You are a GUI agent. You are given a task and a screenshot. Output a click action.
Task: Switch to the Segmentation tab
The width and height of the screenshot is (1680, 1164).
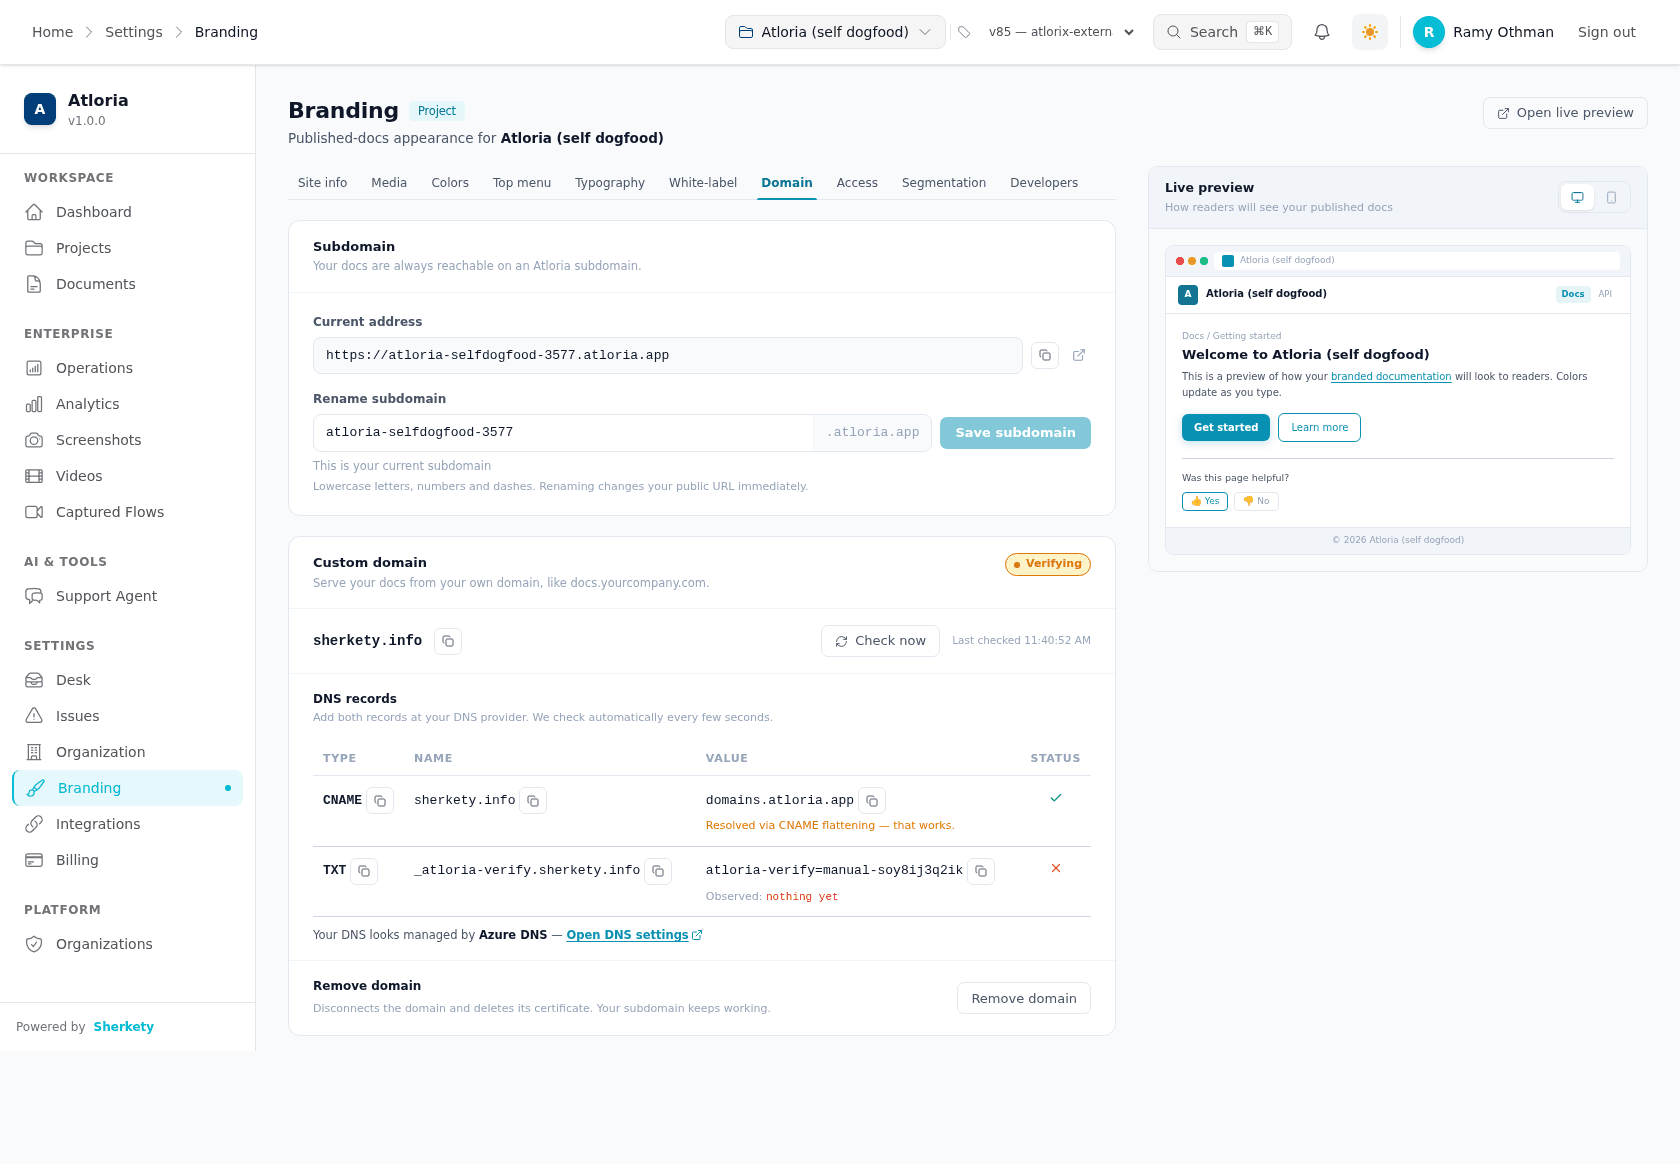click(944, 183)
